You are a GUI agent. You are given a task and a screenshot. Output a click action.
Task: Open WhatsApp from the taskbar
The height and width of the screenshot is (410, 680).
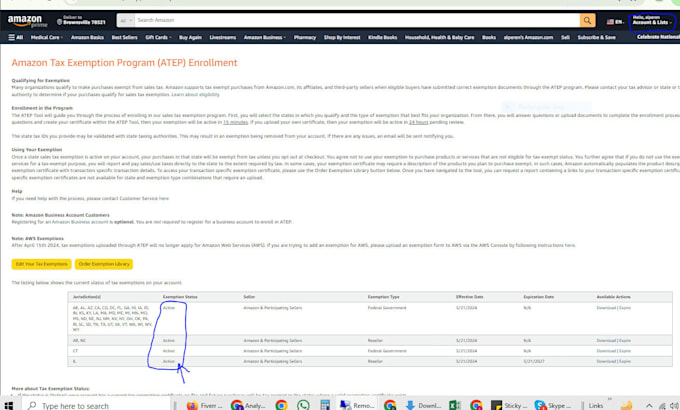303,406
